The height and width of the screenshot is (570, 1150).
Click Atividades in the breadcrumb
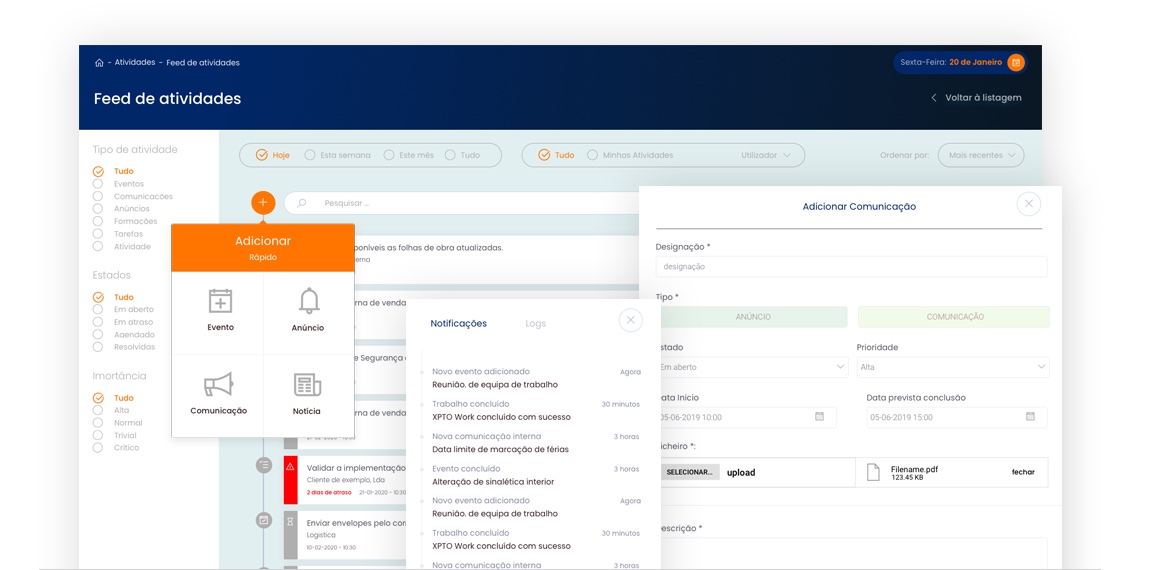pyautogui.click(x=135, y=62)
